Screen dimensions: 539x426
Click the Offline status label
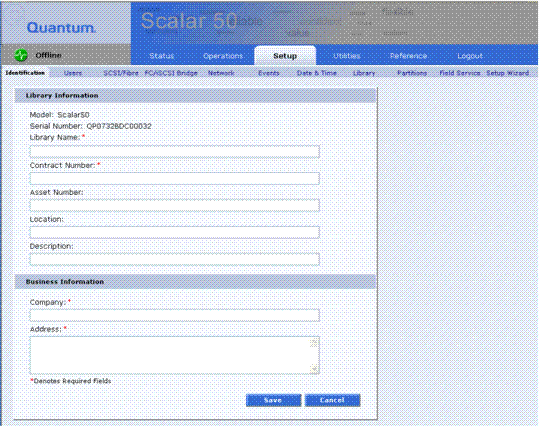point(48,55)
